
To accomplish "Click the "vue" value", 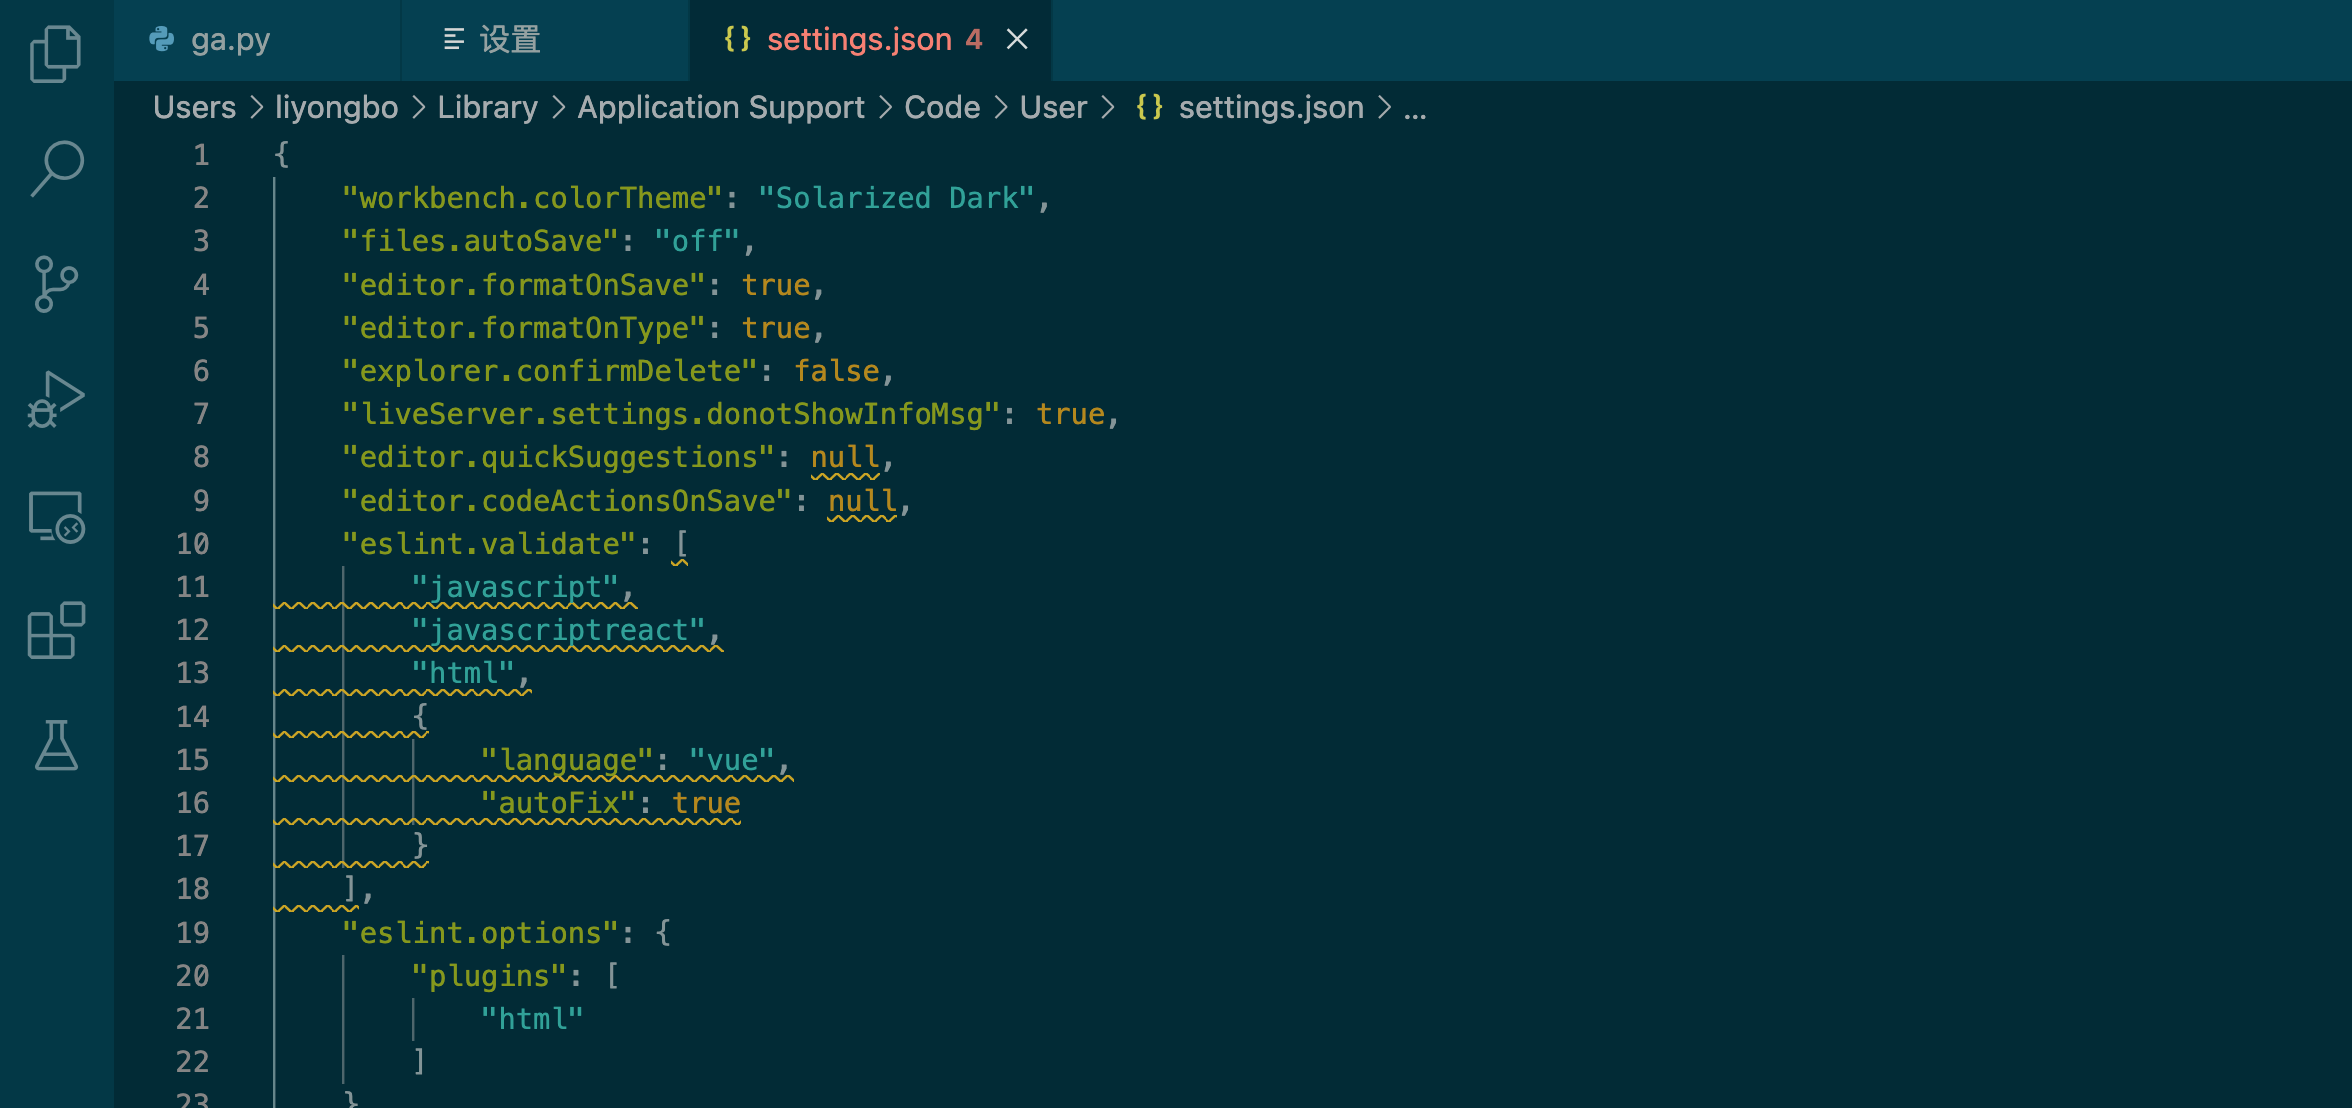I will coord(732,760).
